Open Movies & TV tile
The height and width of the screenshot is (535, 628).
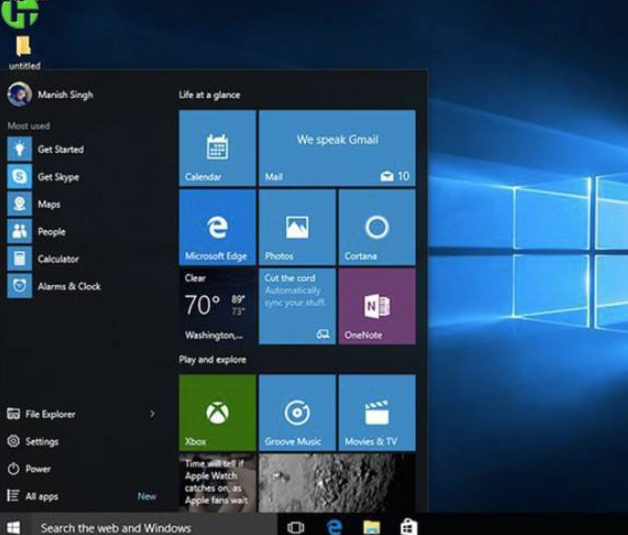tap(376, 412)
